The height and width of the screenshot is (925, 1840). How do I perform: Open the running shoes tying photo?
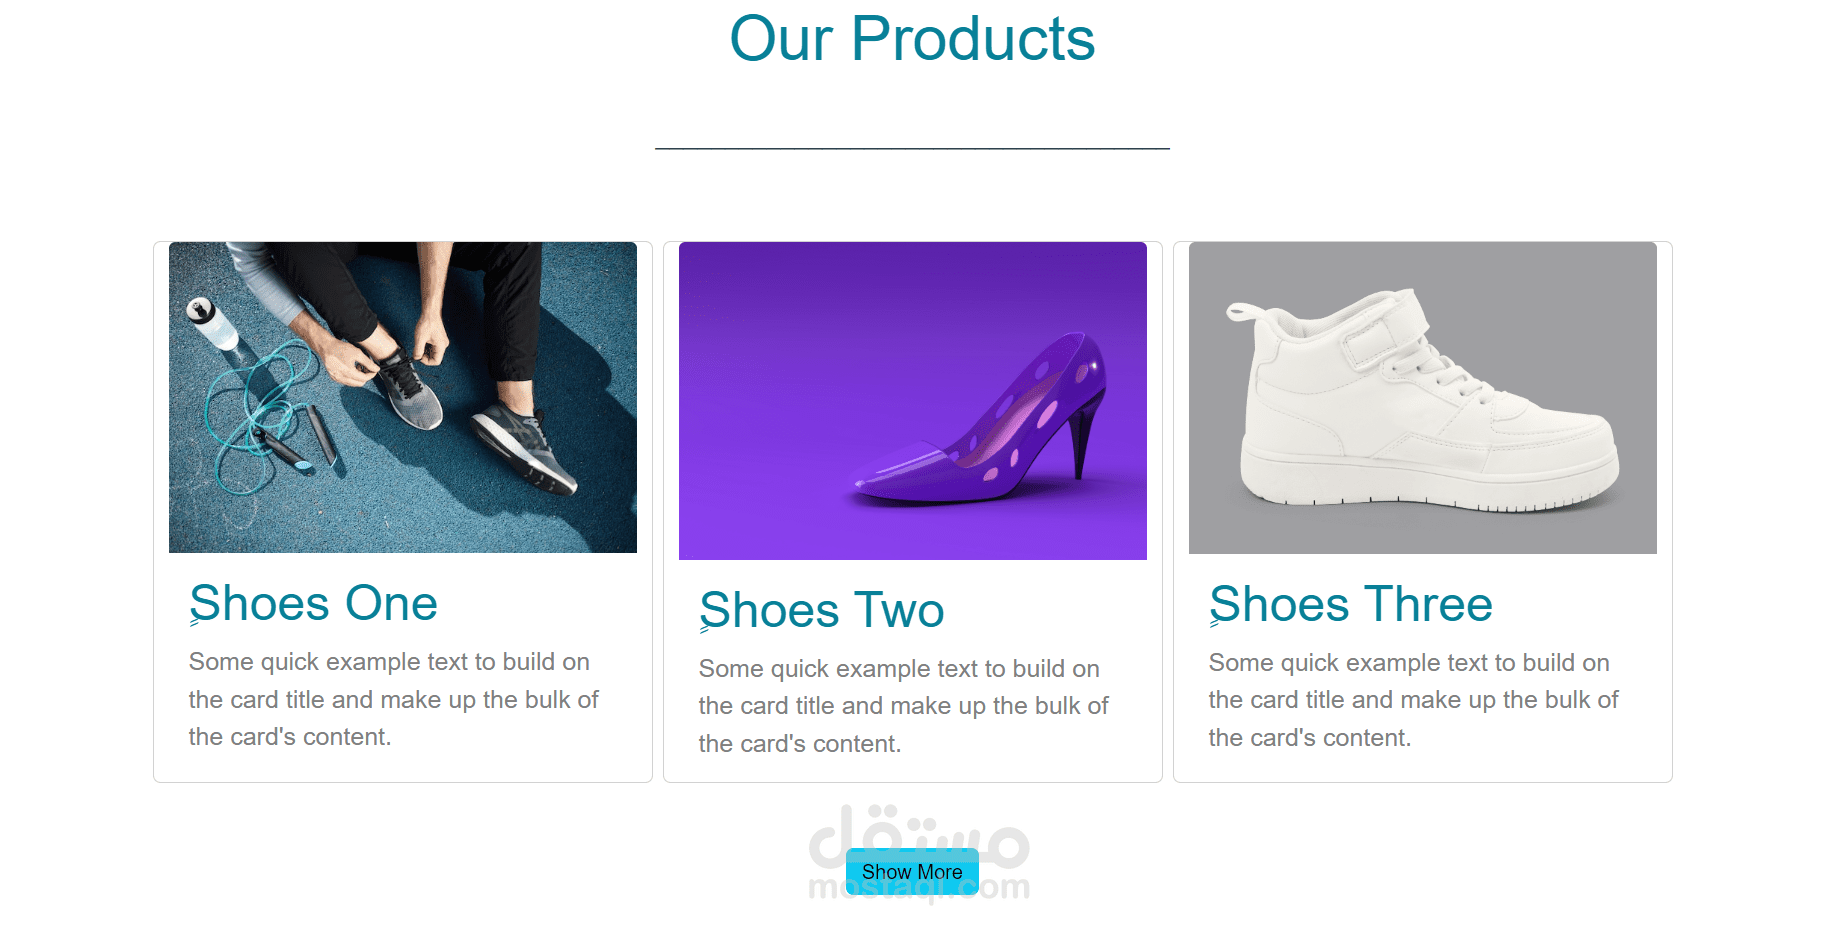pyautogui.click(x=403, y=397)
